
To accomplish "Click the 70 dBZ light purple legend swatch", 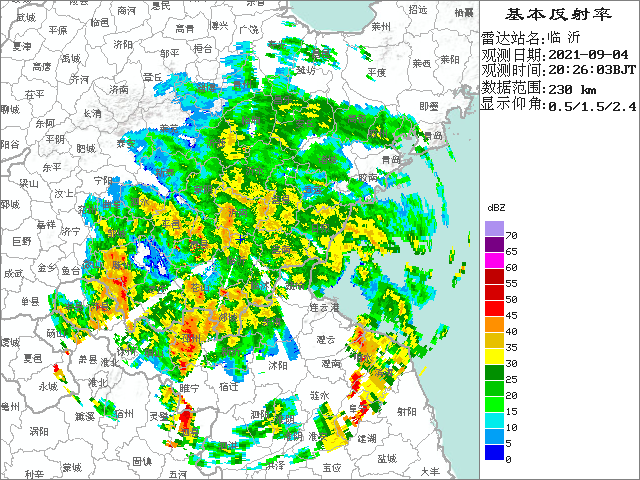I will (x=494, y=229).
